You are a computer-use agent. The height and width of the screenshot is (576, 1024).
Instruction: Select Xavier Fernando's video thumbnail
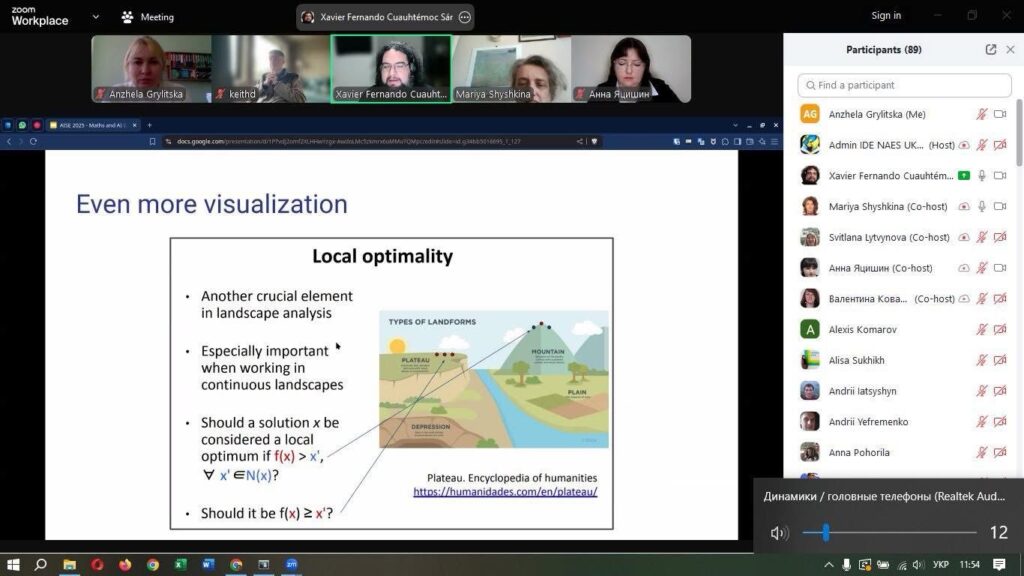coord(391,68)
